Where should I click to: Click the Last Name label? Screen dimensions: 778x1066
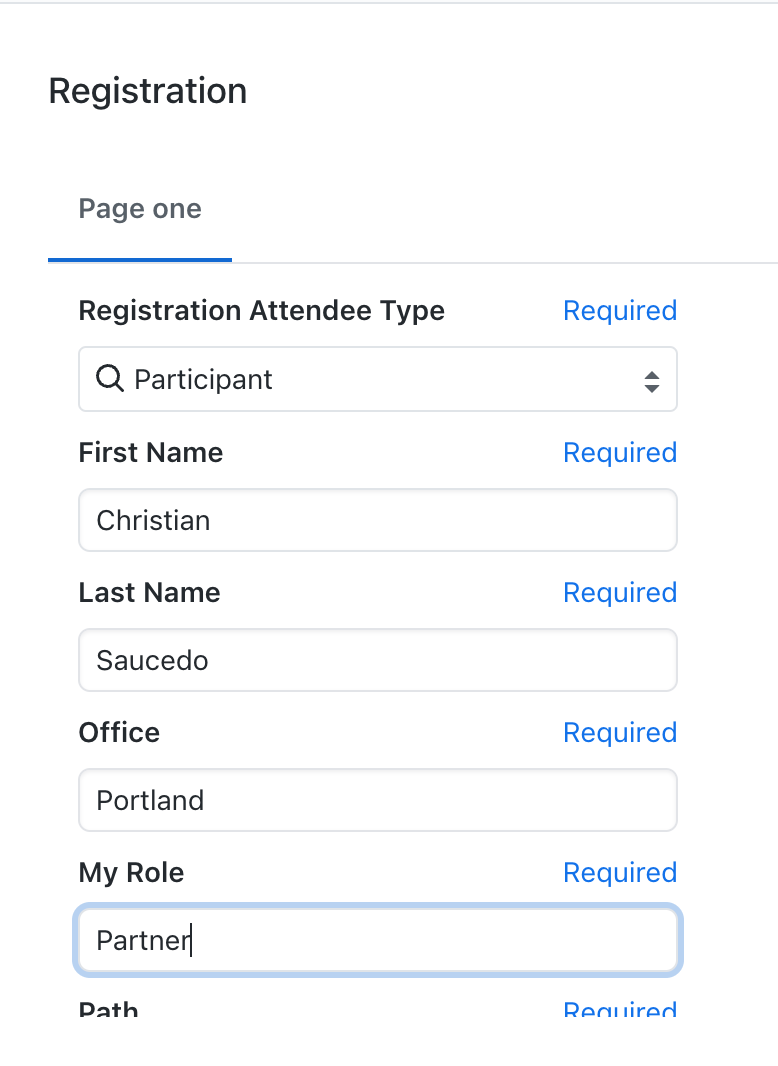click(x=149, y=593)
